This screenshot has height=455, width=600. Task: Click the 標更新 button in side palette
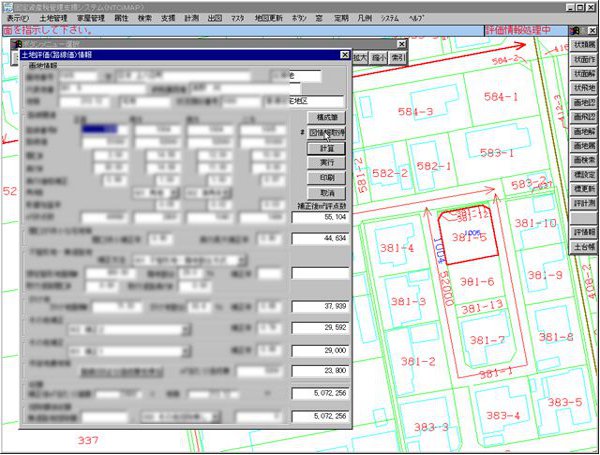pyautogui.click(x=584, y=189)
